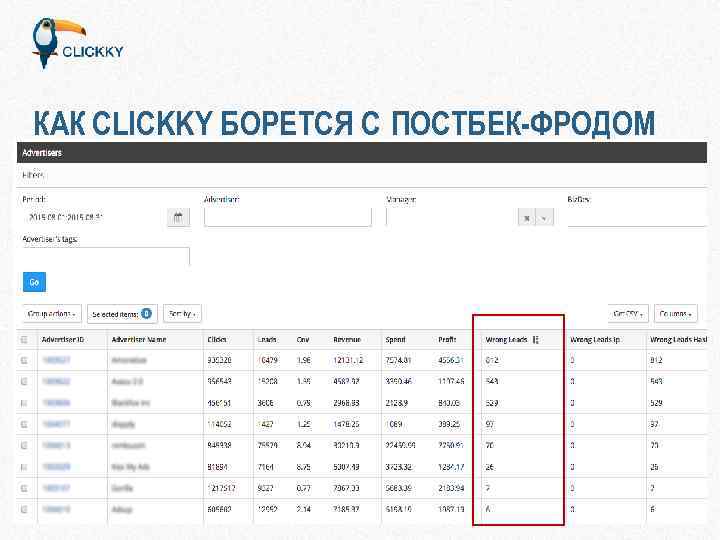Check the row with 456151 clicks

click(24, 403)
